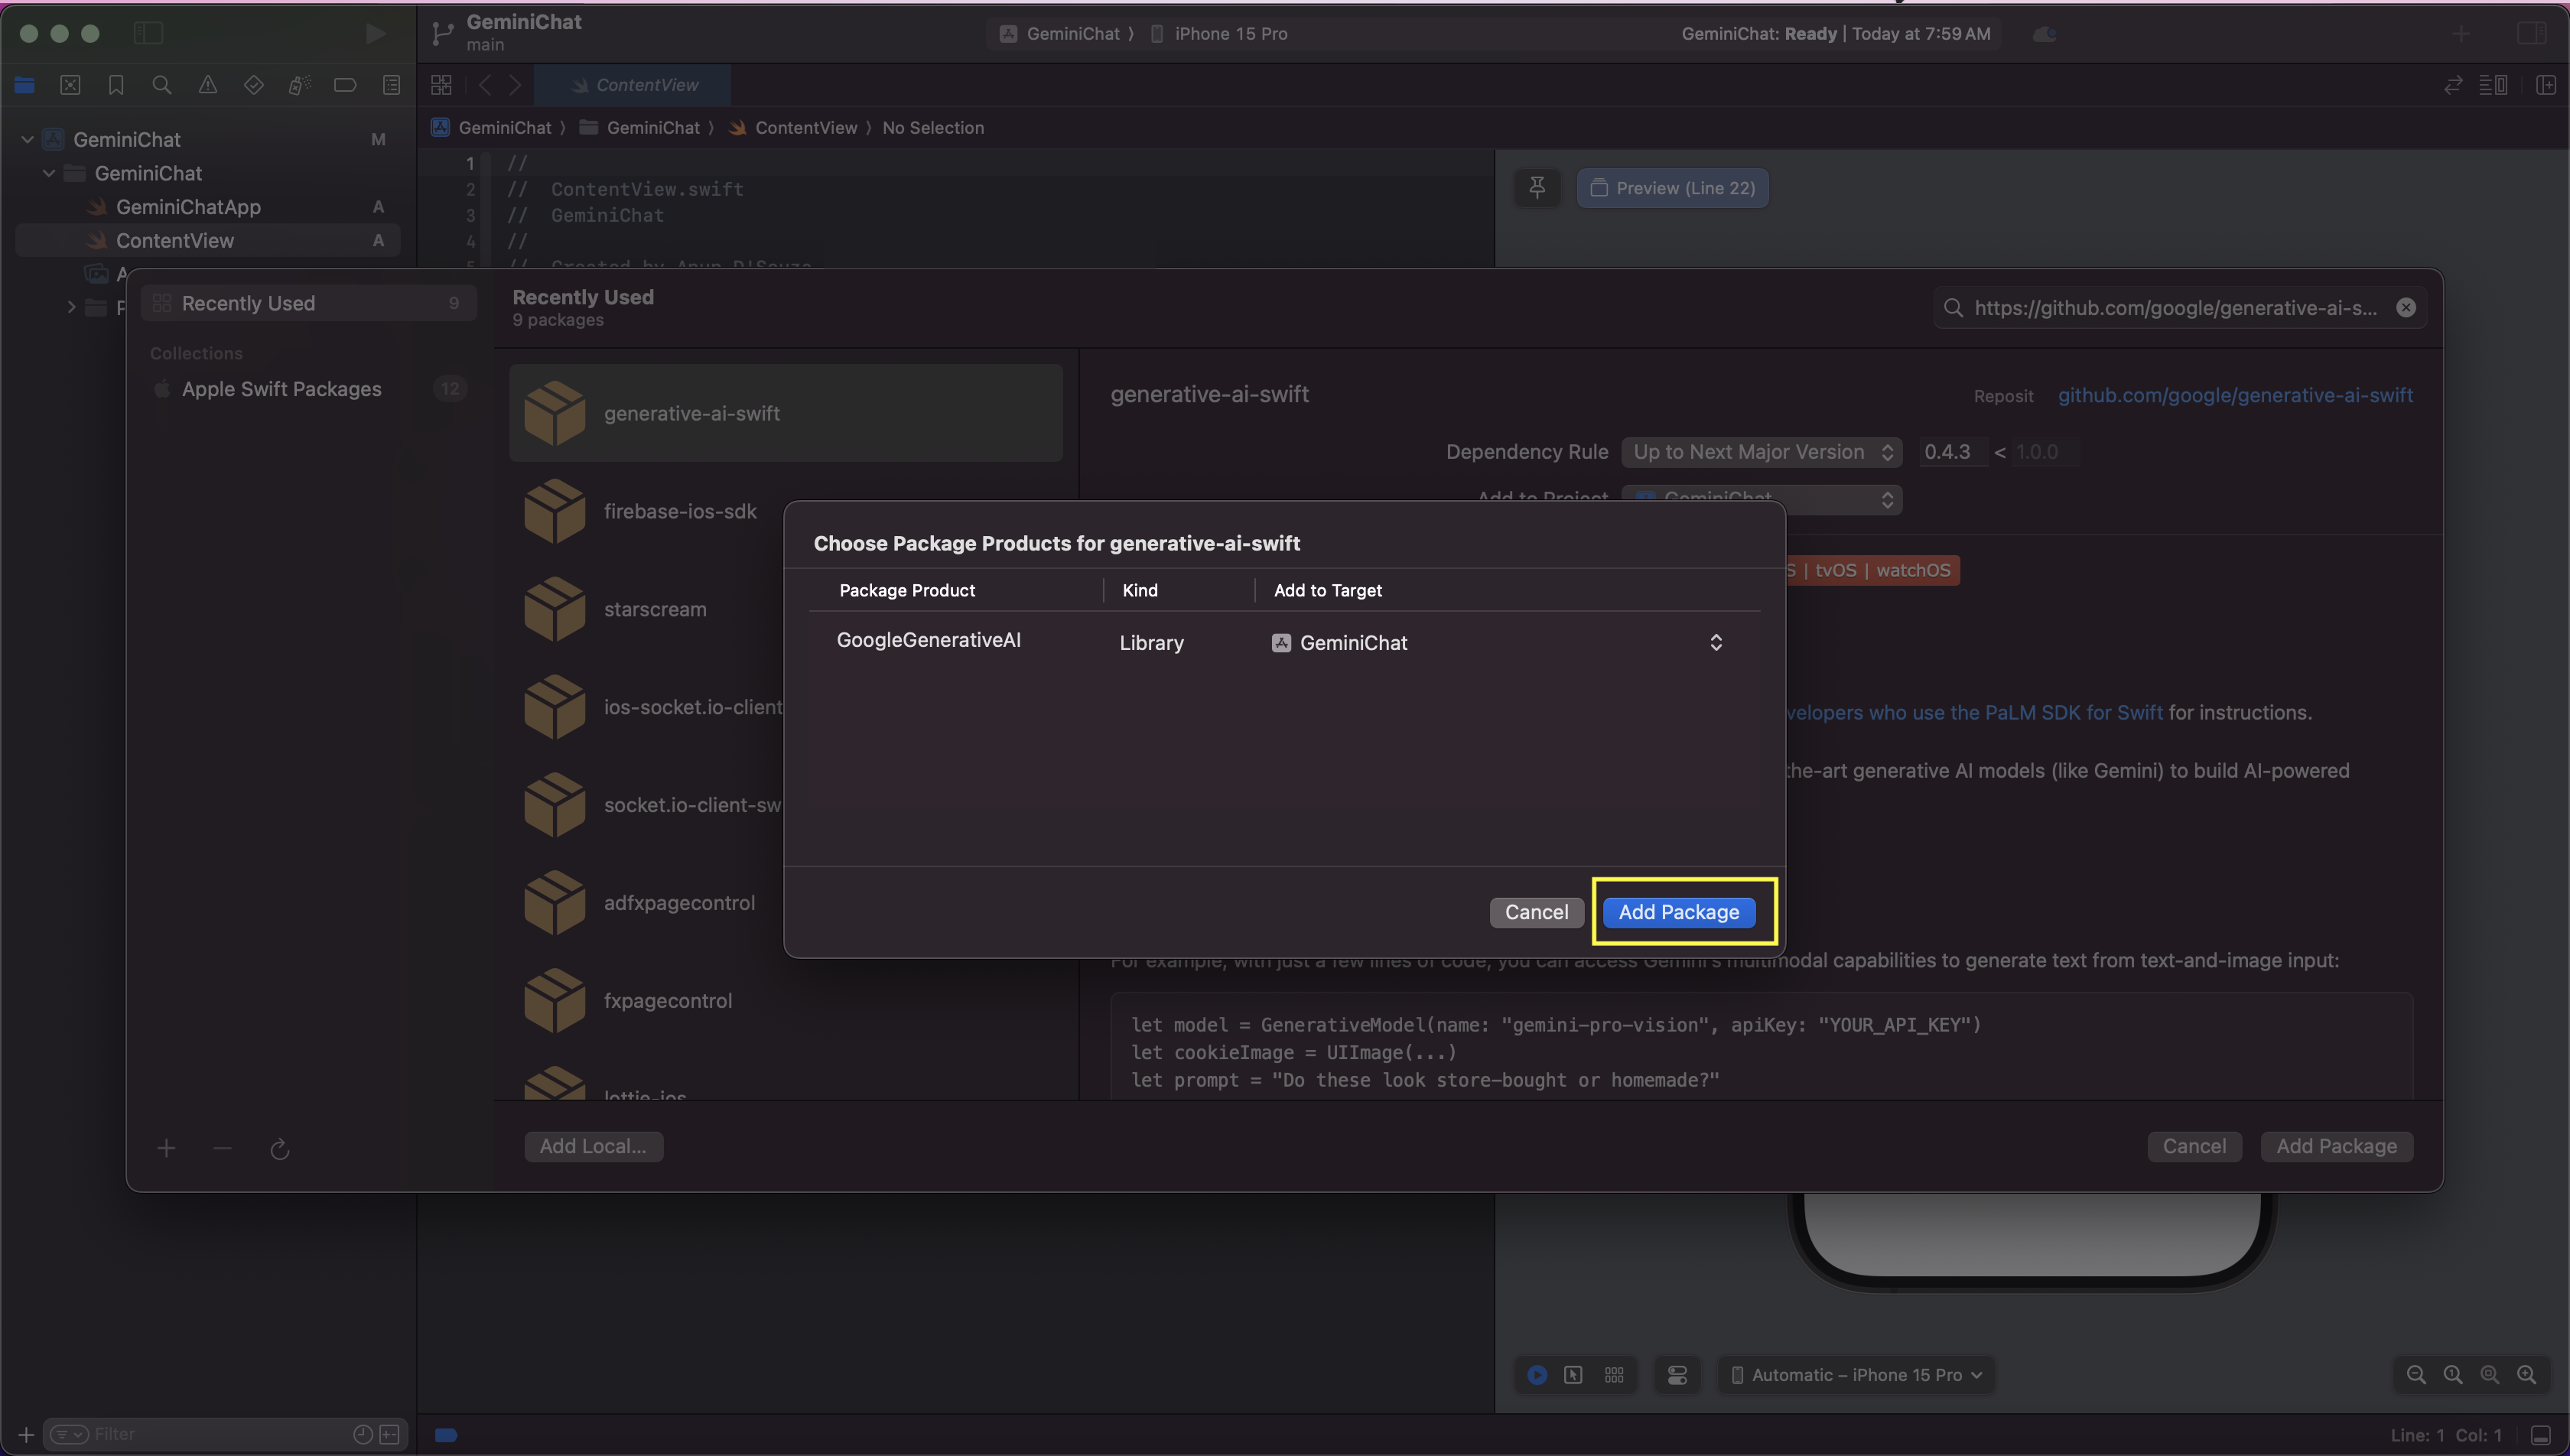Cancel the Choose Package Products dialog
The height and width of the screenshot is (1456, 2570).
coord(1536,911)
